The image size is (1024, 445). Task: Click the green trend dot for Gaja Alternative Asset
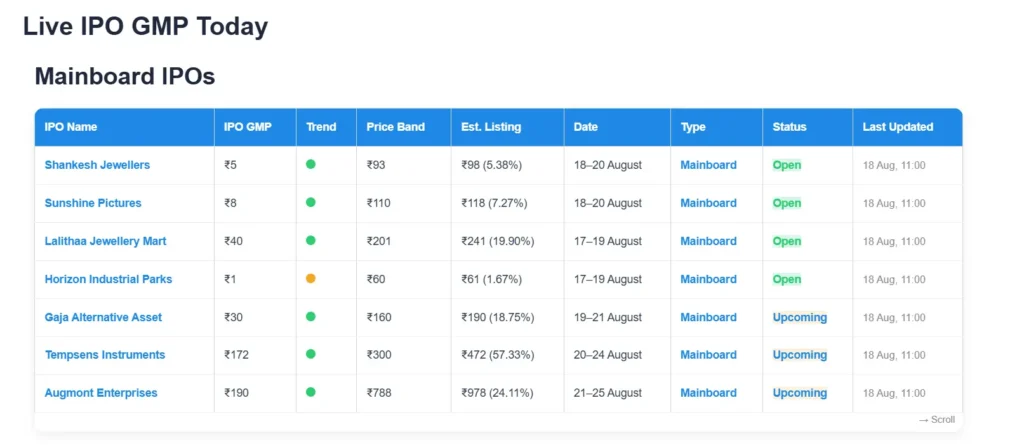click(311, 316)
